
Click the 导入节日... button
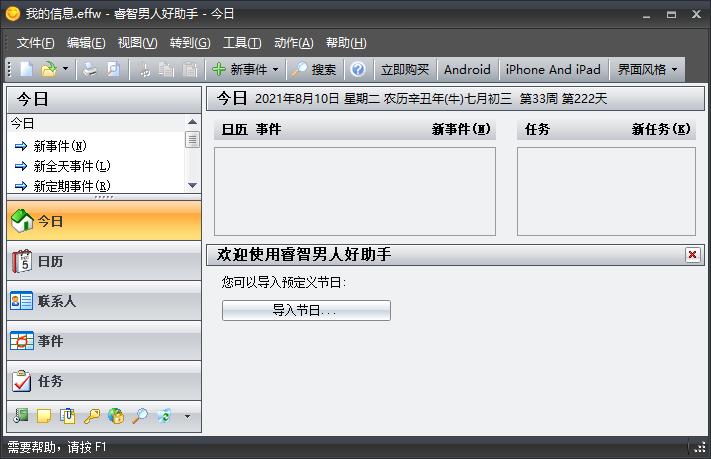306,311
